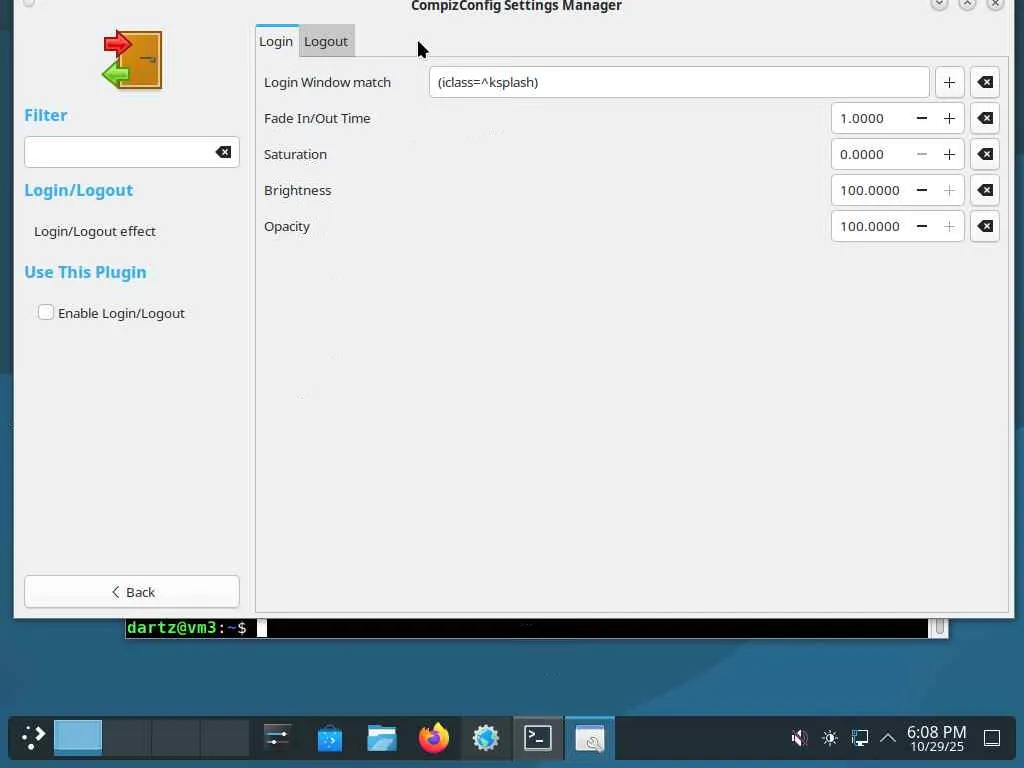Click the terminal prompt line

(x=526, y=628)
